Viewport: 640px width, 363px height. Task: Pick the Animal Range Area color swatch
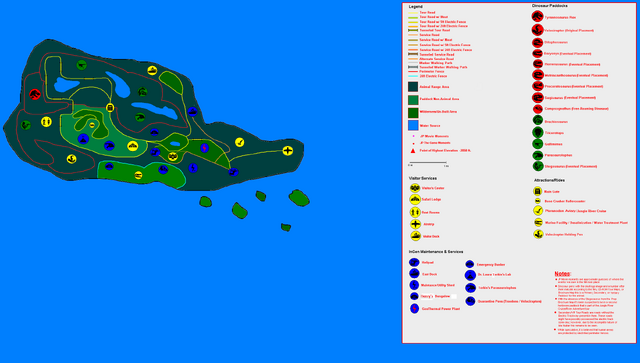click(x=413, y=87)
